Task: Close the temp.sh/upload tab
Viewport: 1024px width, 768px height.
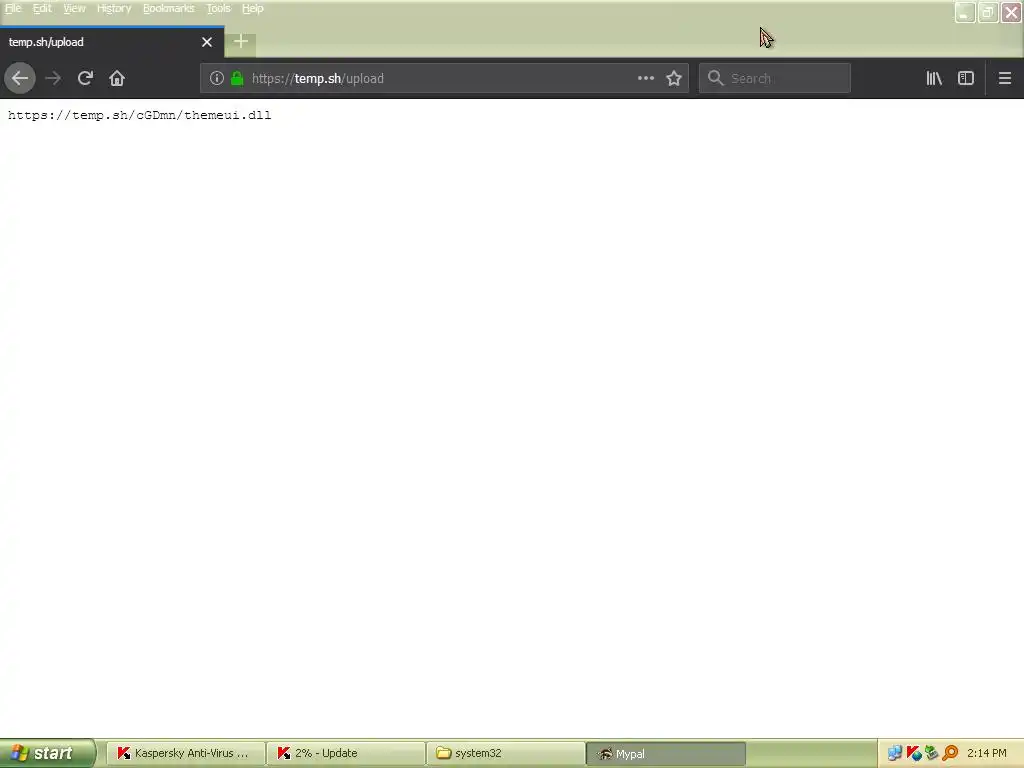Action: tap(207, 42)
